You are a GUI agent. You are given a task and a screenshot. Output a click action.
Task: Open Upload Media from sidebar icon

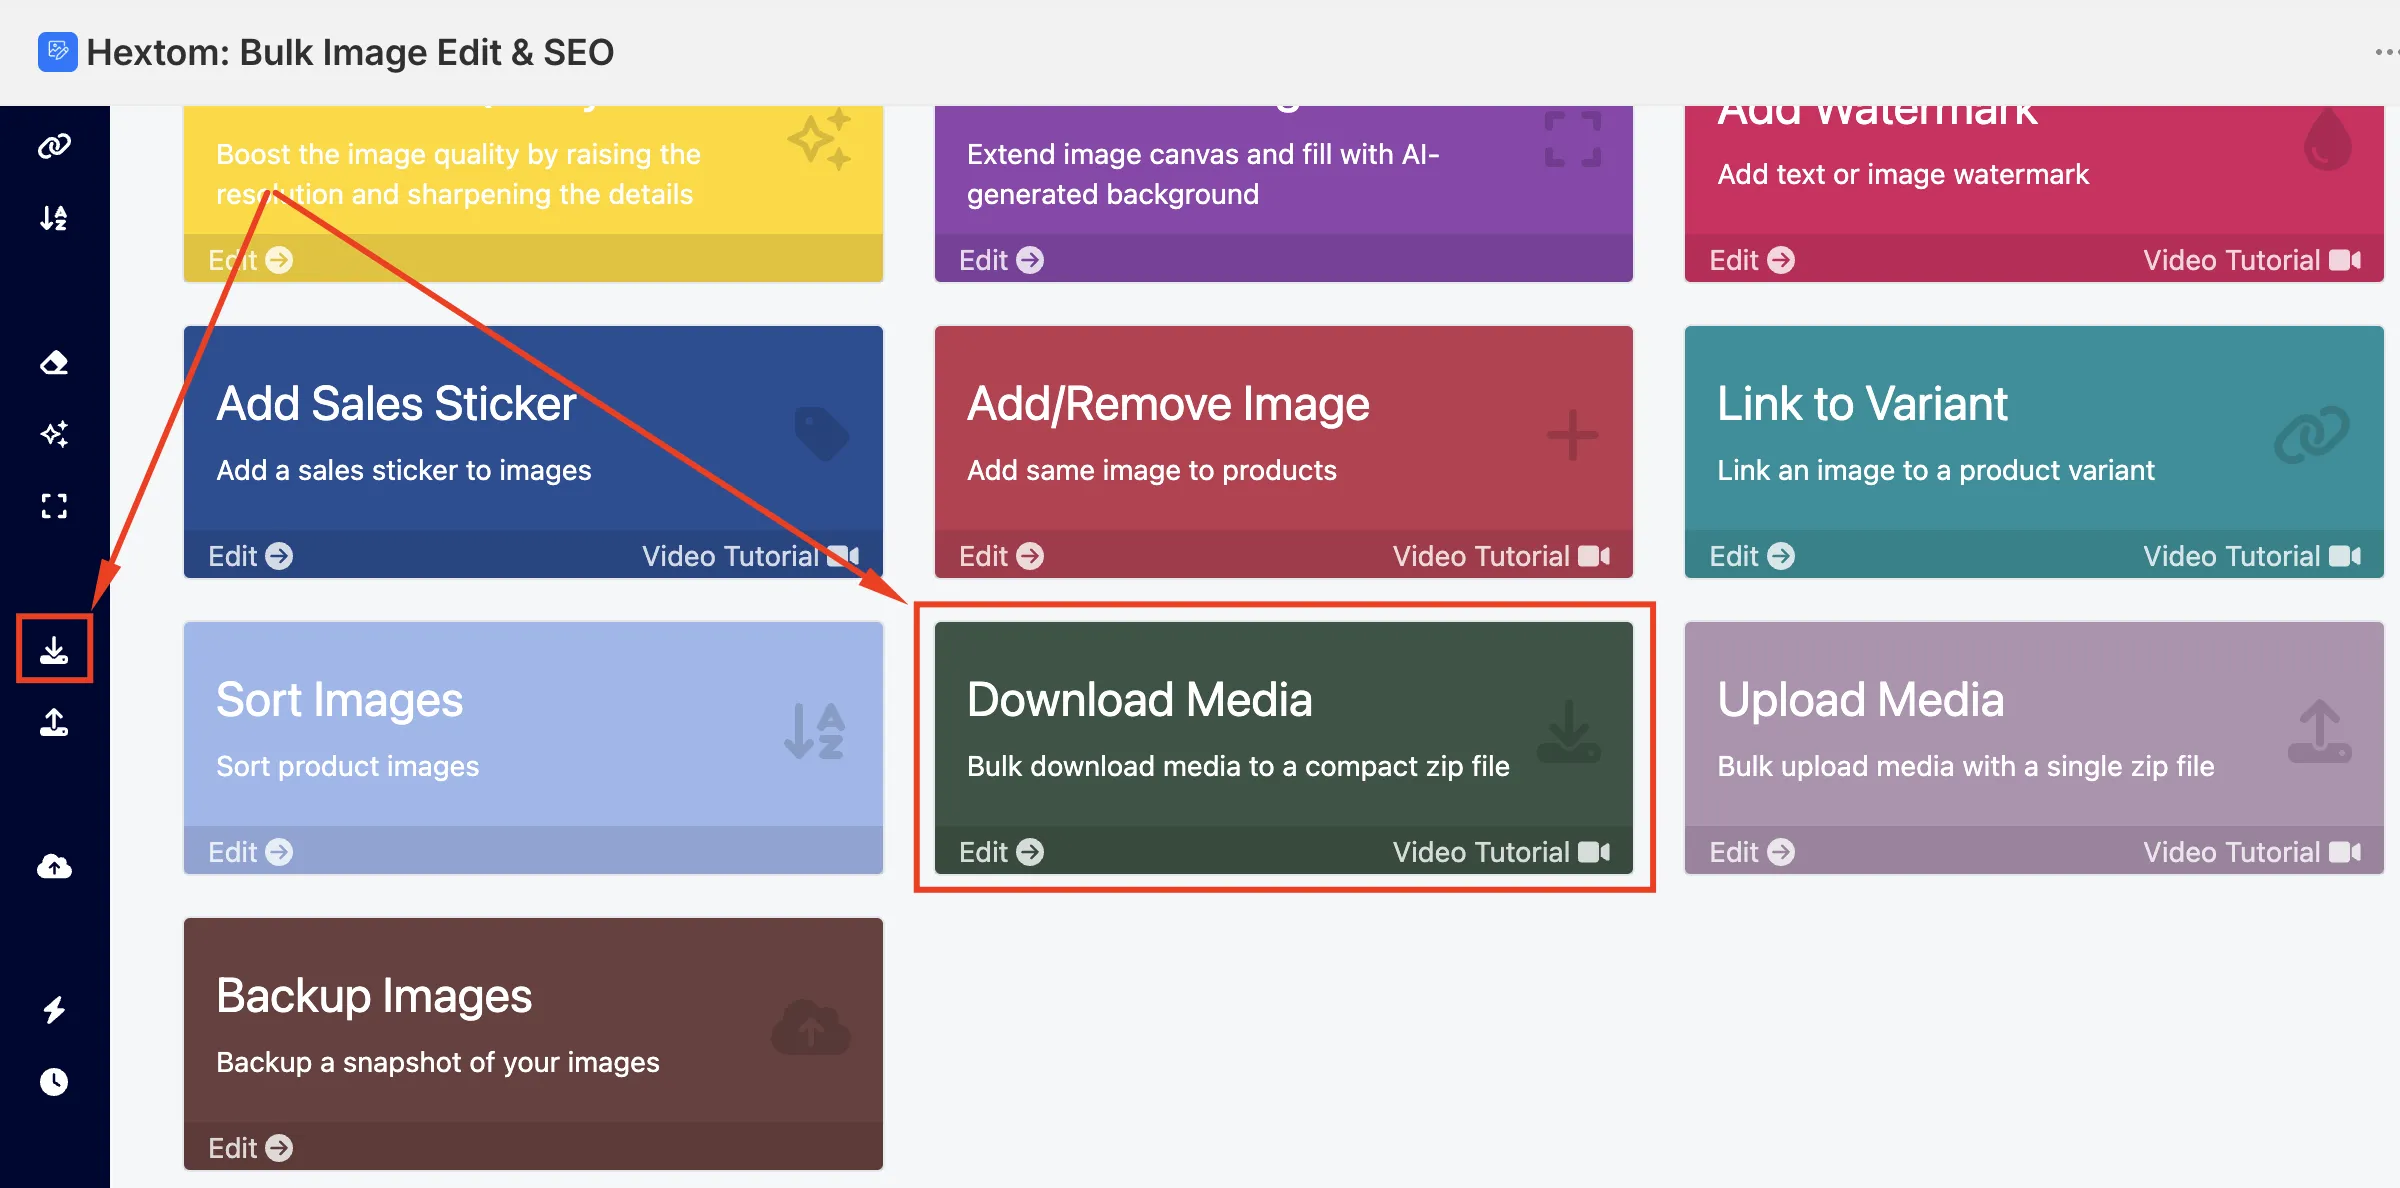pyautogui.click(x=54, y=722)
